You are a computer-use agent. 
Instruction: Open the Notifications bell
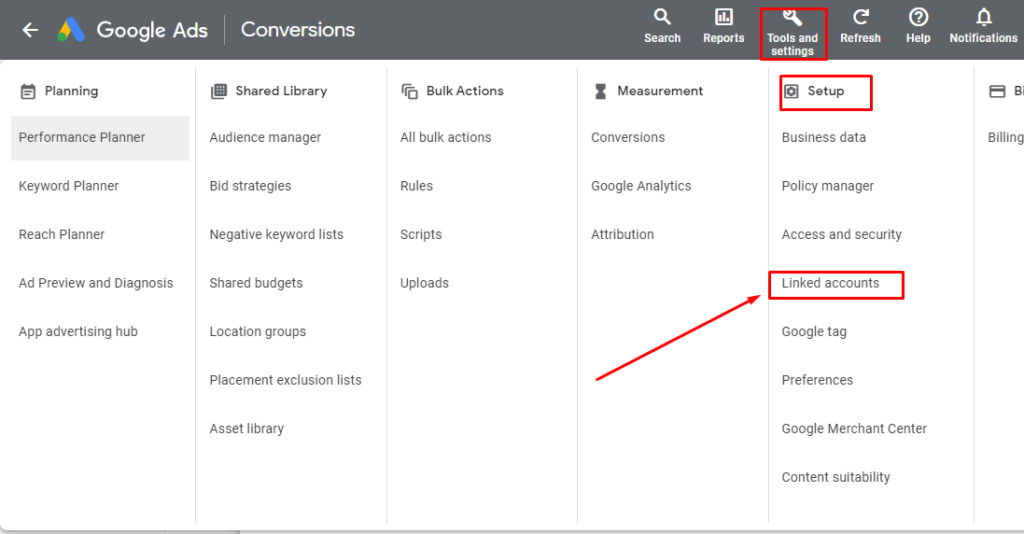[984, 17]
